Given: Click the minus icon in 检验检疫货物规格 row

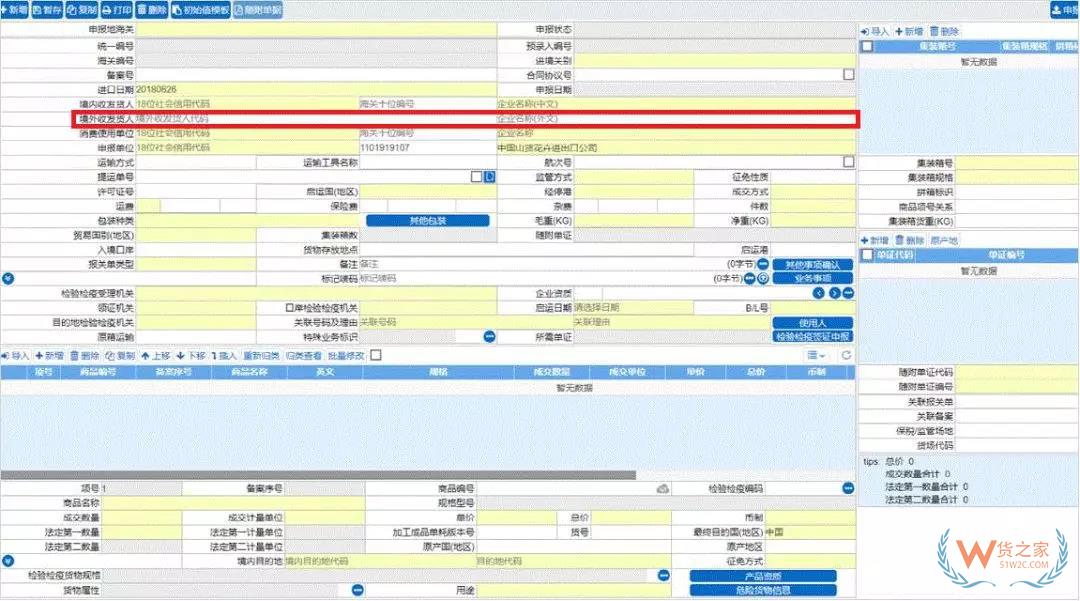Looking at the screenshot, I should point(663,576).
